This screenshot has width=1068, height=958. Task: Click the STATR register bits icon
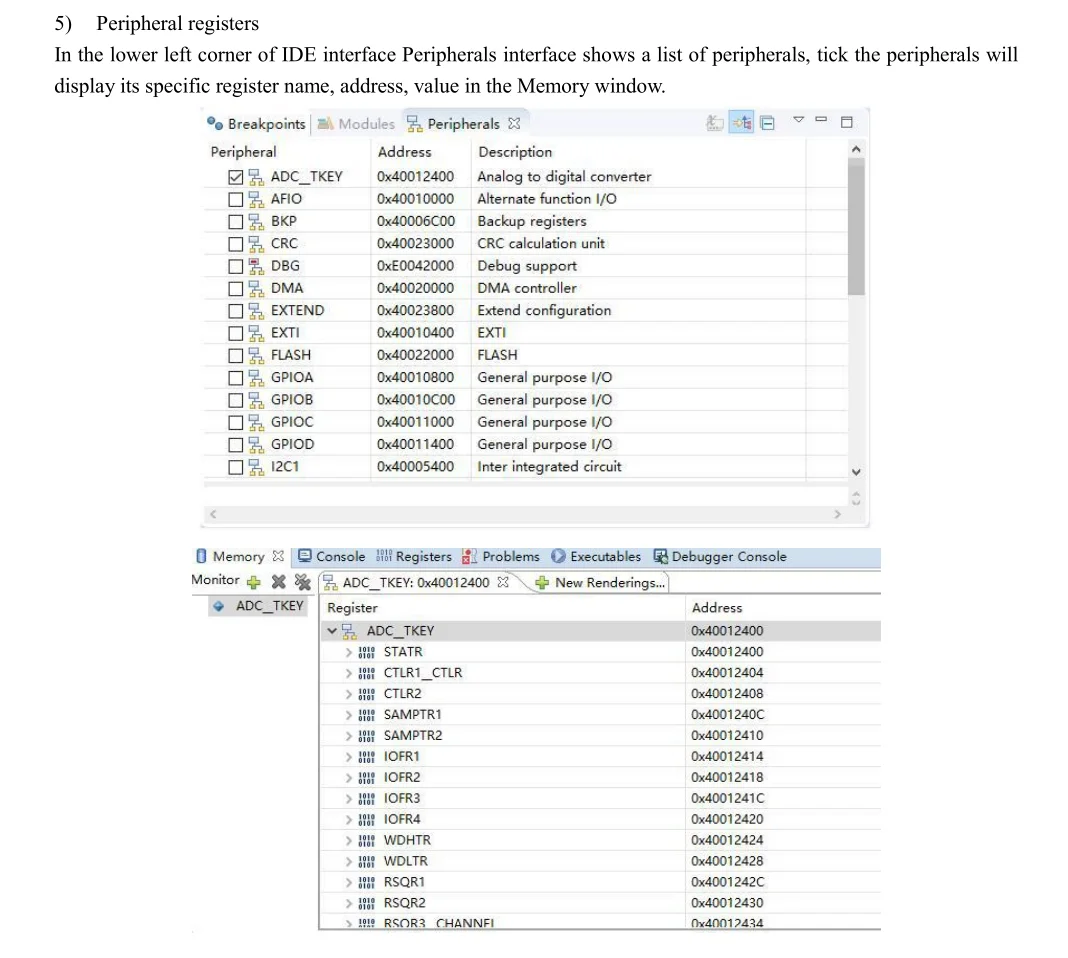pos(366,652)
